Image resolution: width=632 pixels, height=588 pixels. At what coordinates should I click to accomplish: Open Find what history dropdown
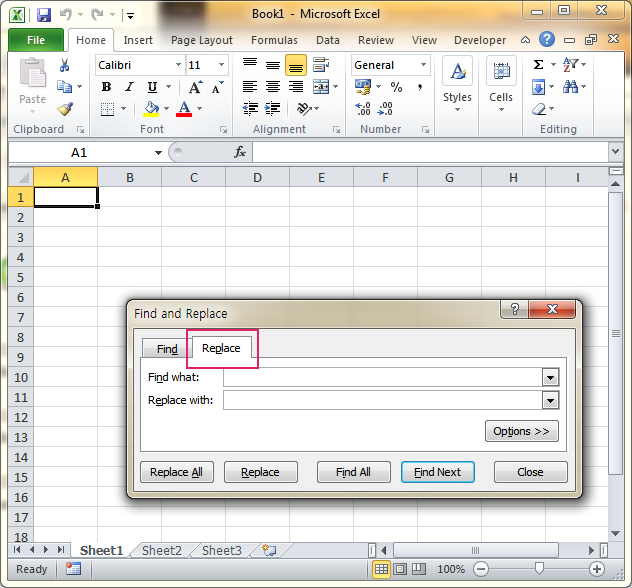(x=550, y=378)
